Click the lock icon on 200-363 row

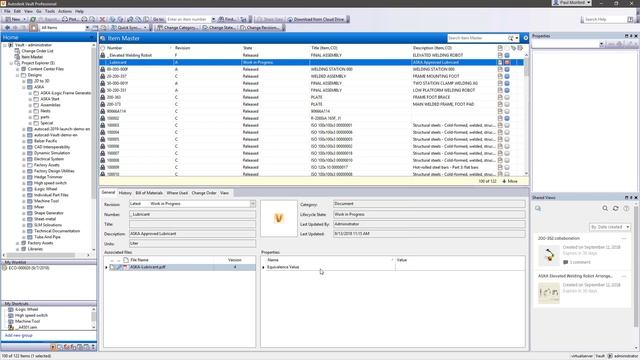click(x=103, y=97)
